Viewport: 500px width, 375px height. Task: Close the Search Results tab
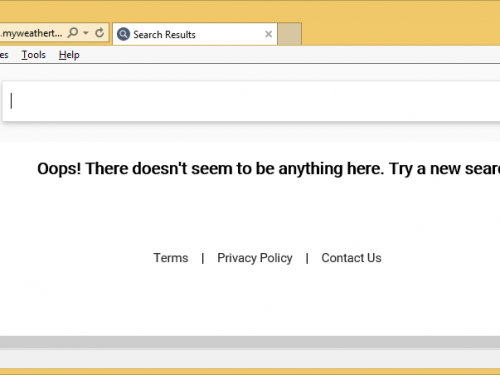pyautogui.click(x=268, y=34)
